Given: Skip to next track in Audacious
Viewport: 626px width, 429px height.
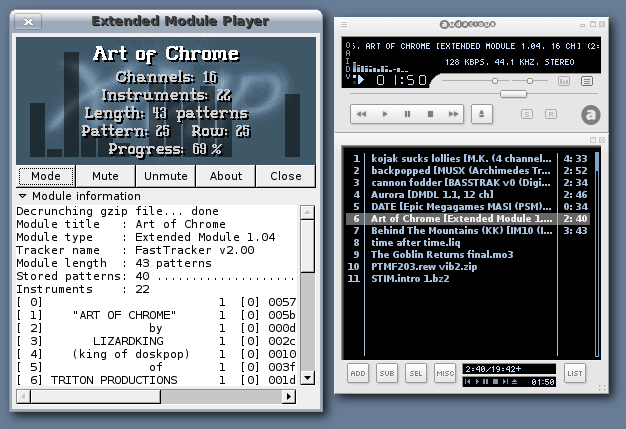Looking at the screenshot, I should pos(453,115).
